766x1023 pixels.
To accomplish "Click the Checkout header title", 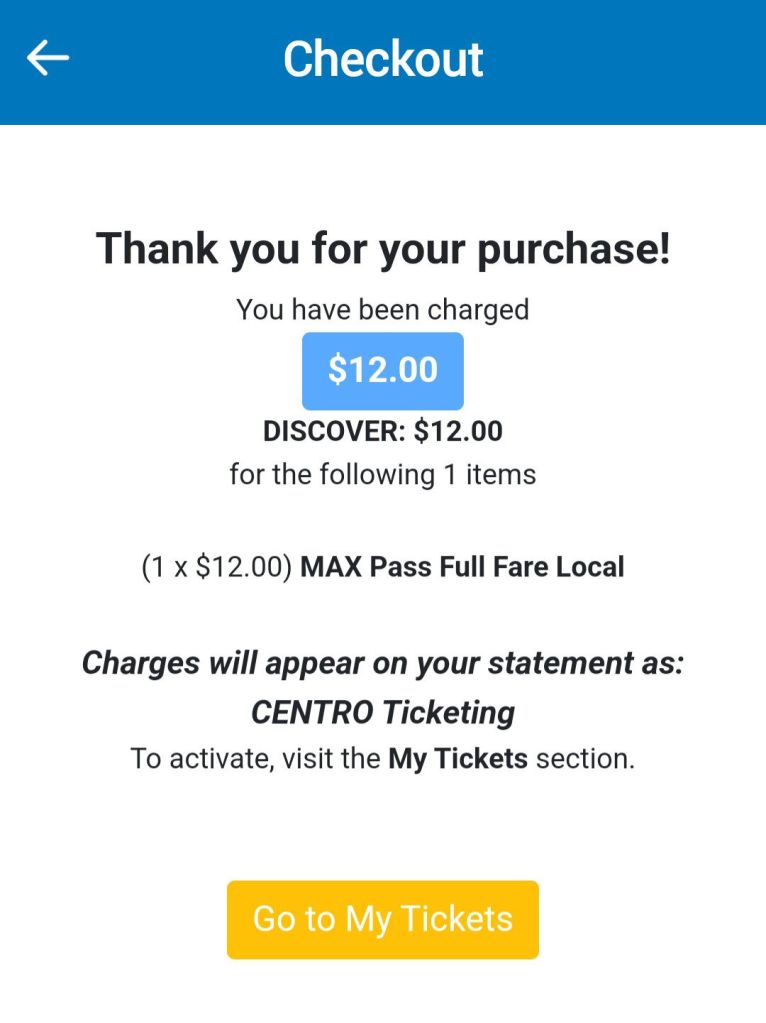I will point(383,59).
